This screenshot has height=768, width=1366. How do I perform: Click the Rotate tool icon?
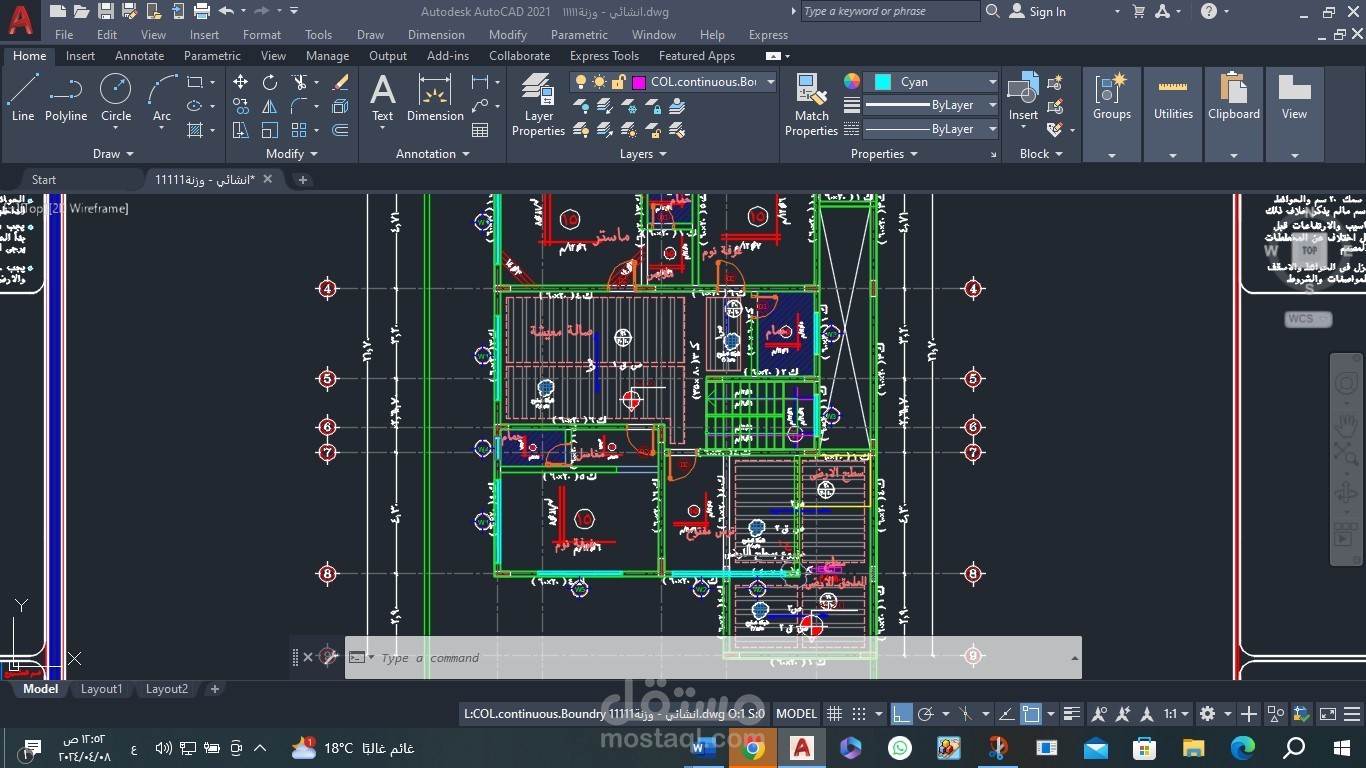click(270, 82)
